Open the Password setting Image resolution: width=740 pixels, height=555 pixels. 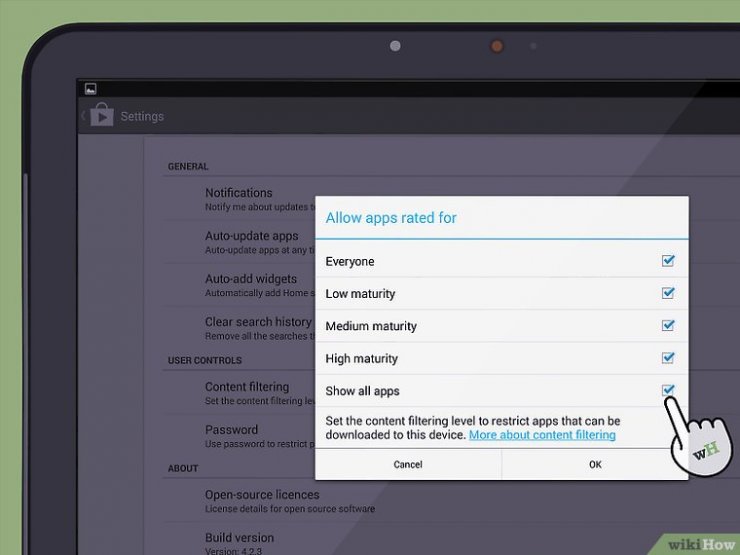pos(239,436)
